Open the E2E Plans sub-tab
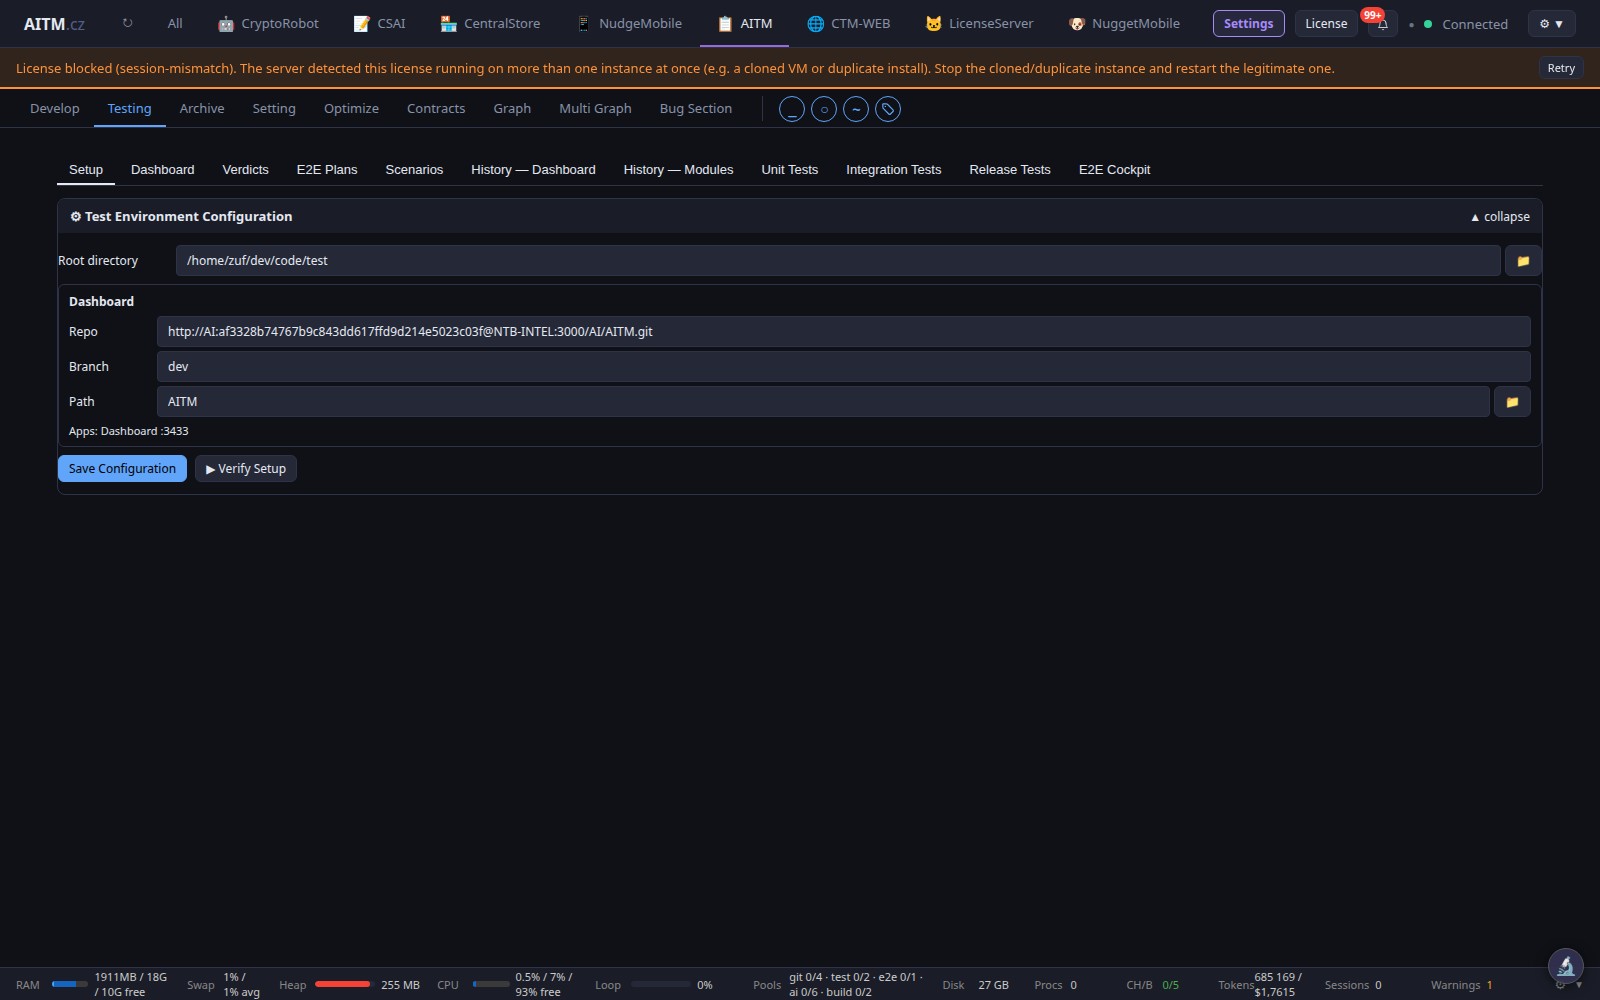The height and width of the screenshot is (1000, 1600). [327, 169]
